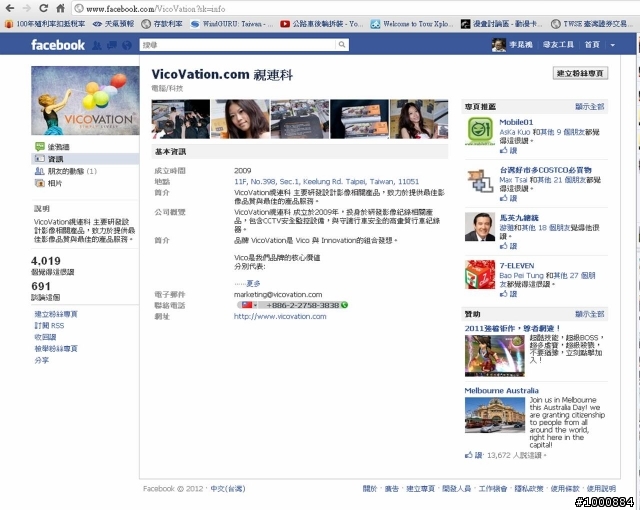Screen dimensions: 640x510
Task: Click the game ad image
Action: click(495, 356)
